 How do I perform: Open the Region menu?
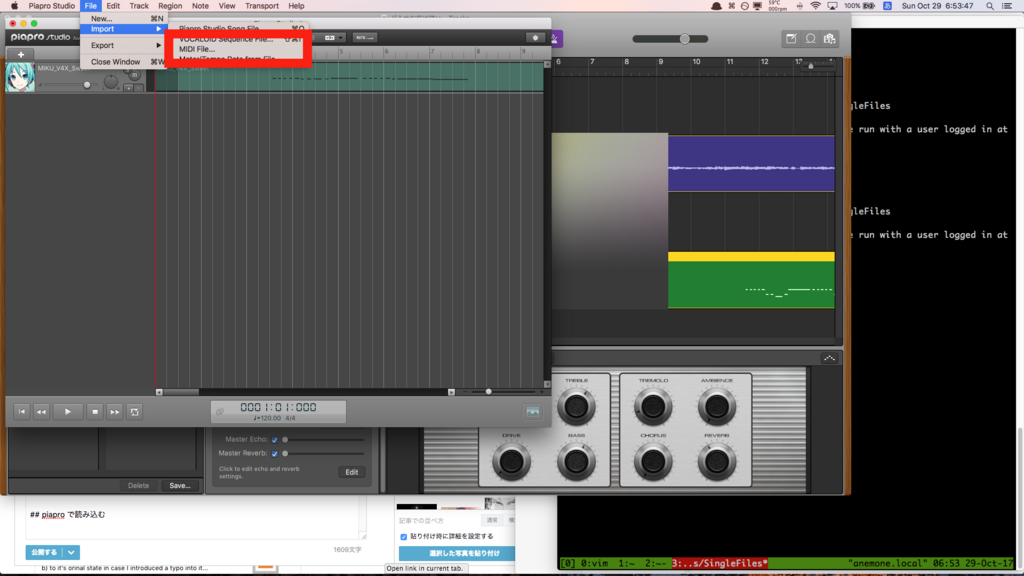pos(170,6)
